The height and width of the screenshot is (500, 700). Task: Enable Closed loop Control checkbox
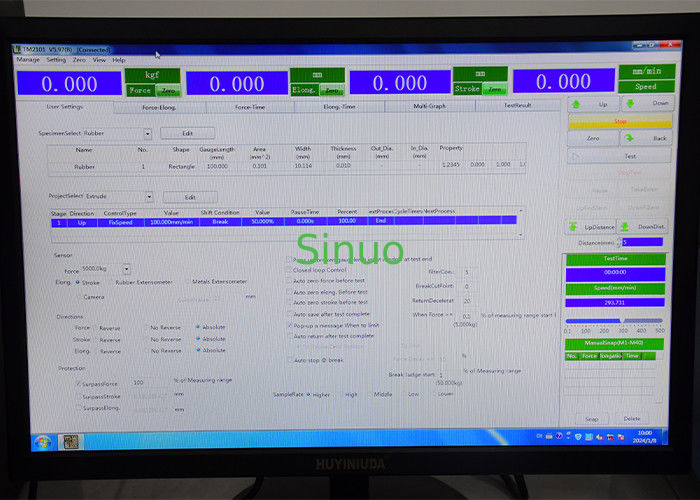click(x=290, y=270)
